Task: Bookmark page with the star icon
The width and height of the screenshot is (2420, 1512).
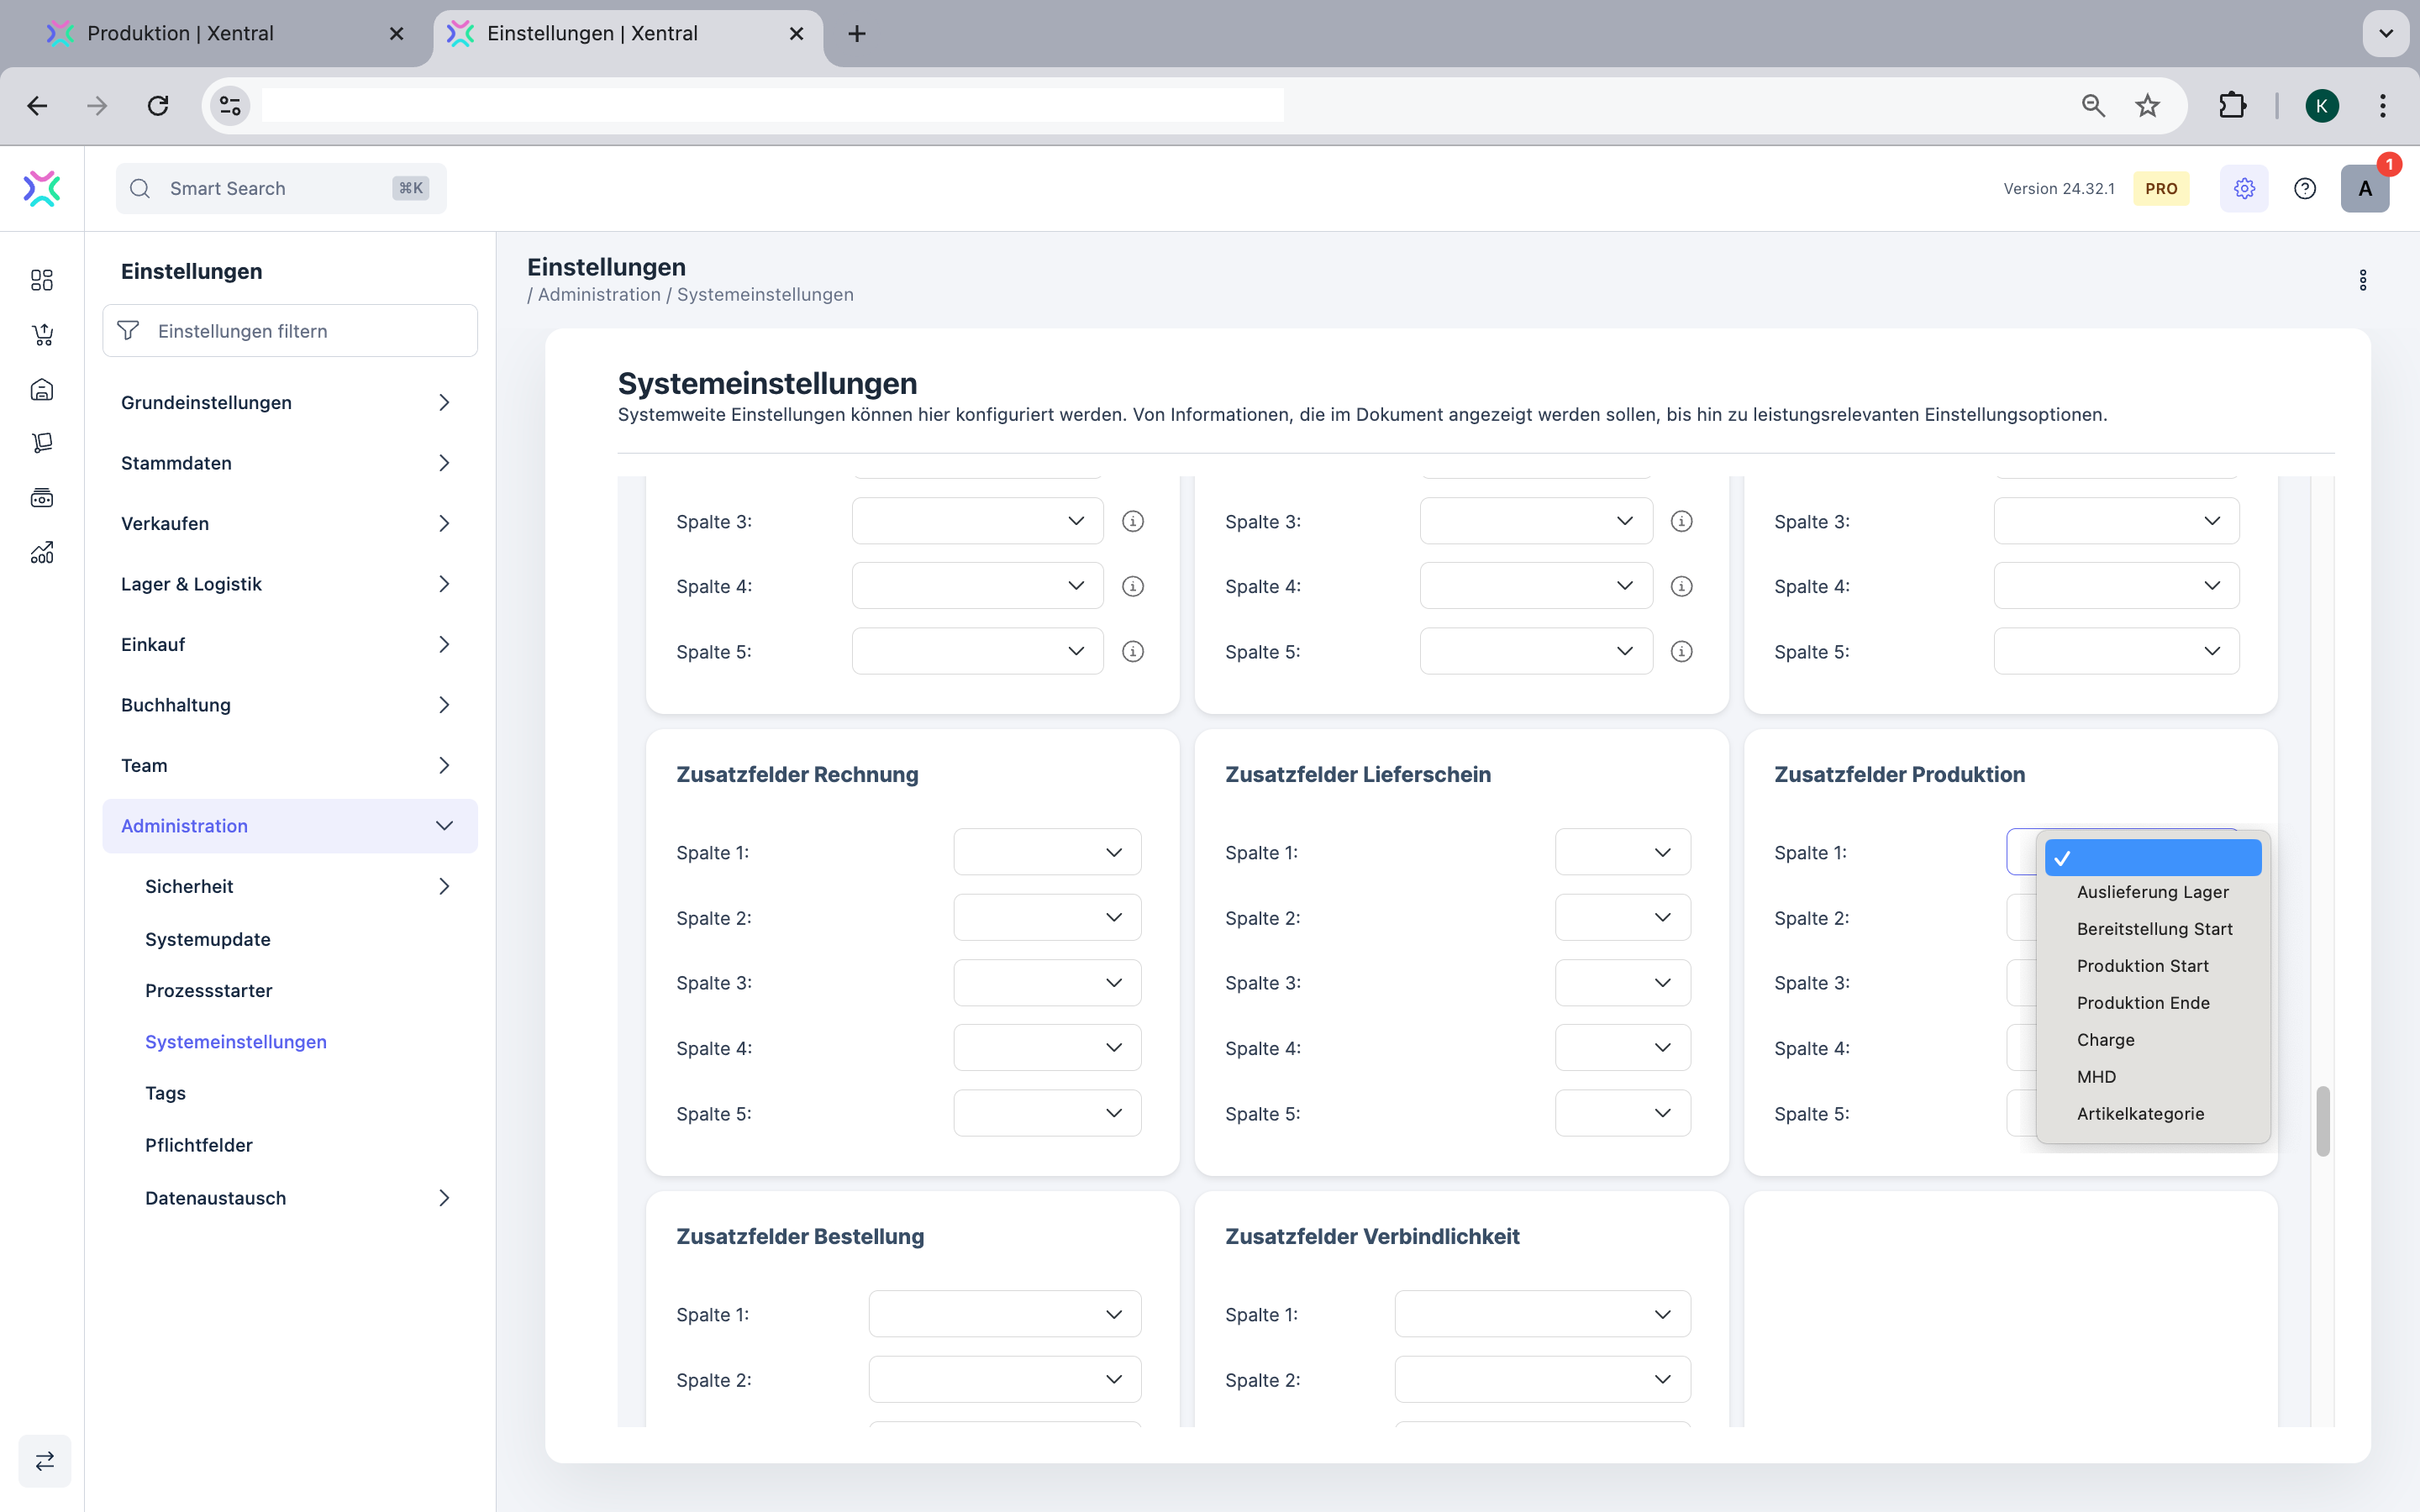Action: pyautogui.click(x=2147, y=105)
